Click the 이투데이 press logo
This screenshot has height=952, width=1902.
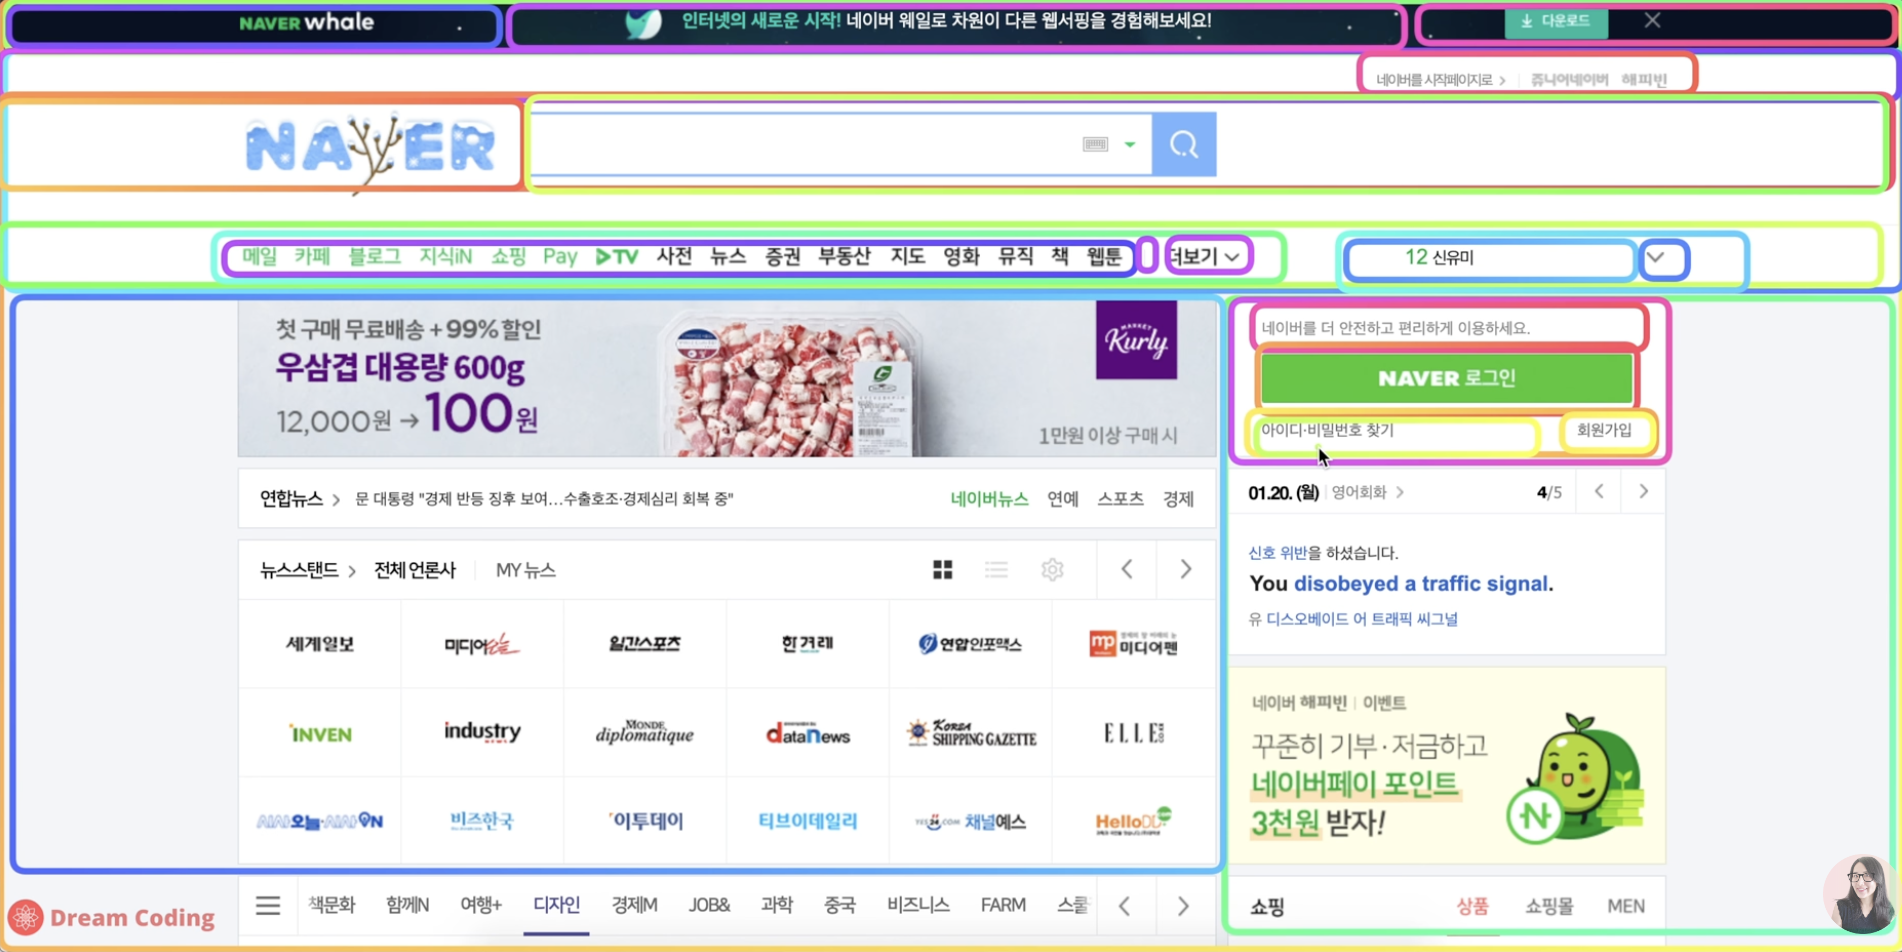645,821
